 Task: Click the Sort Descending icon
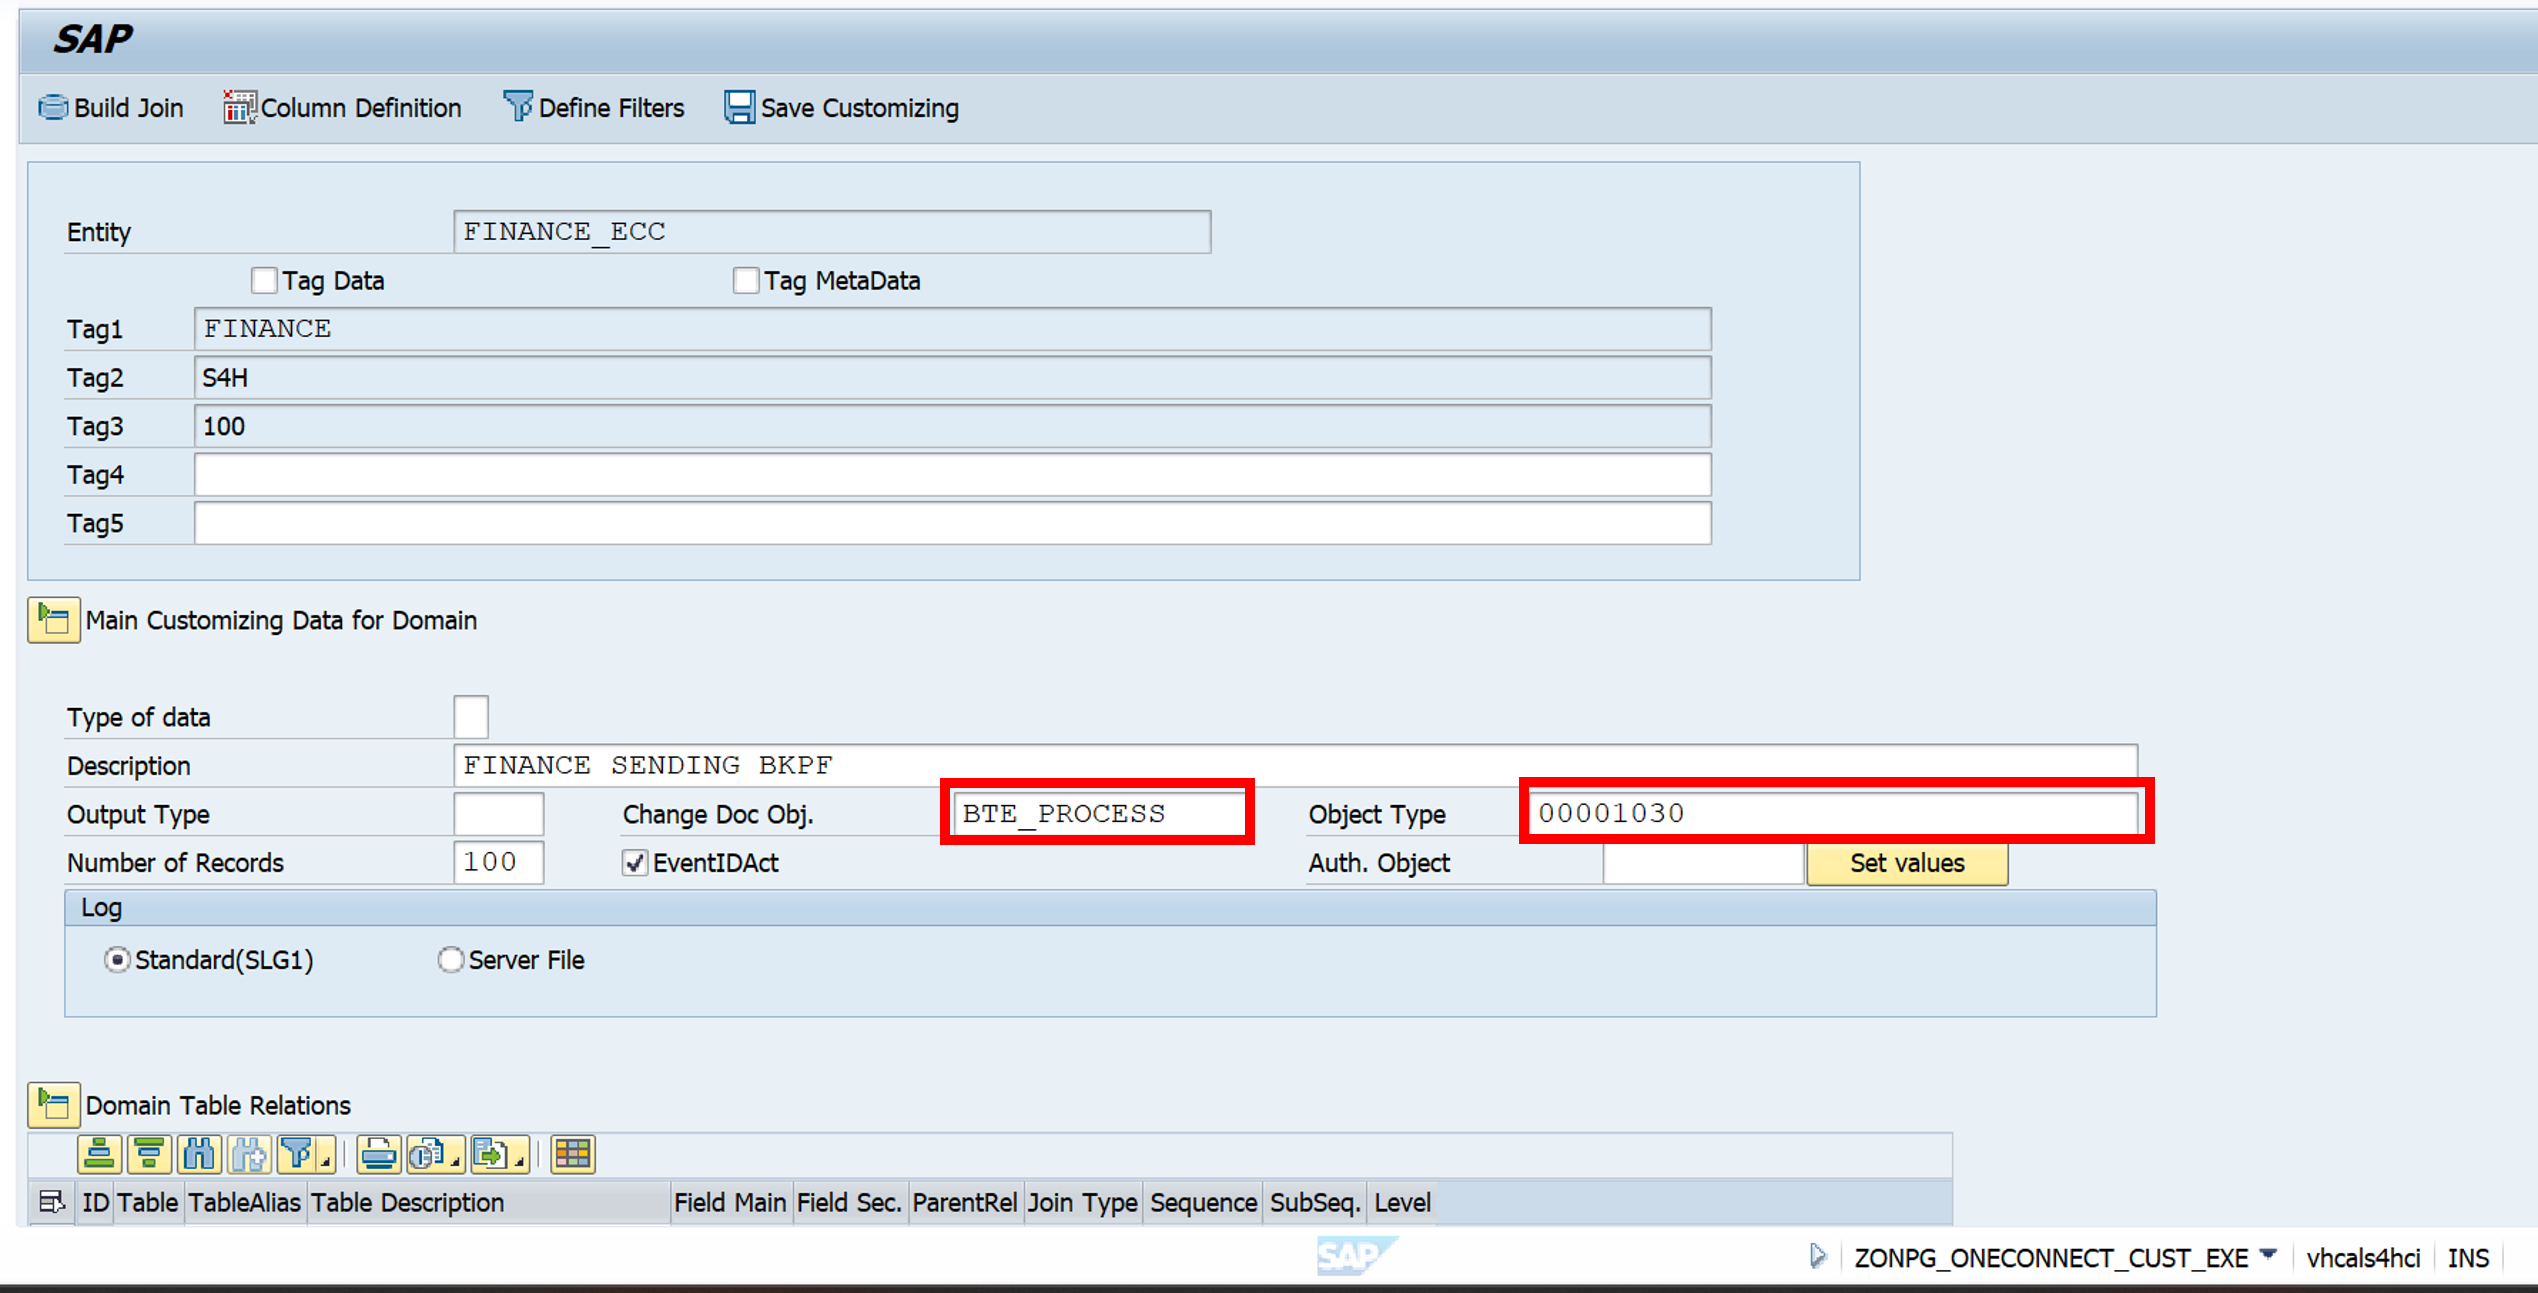[149, 1154]
